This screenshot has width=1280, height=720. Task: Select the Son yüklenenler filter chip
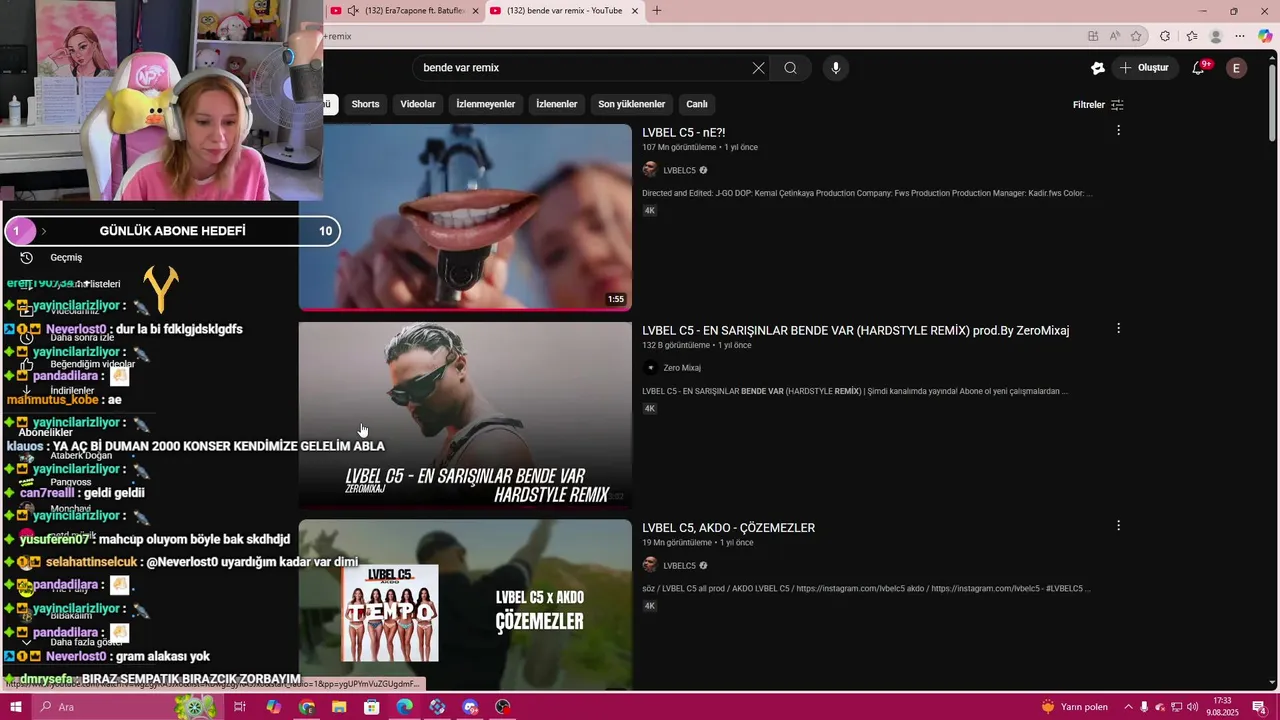pos(631,104)
